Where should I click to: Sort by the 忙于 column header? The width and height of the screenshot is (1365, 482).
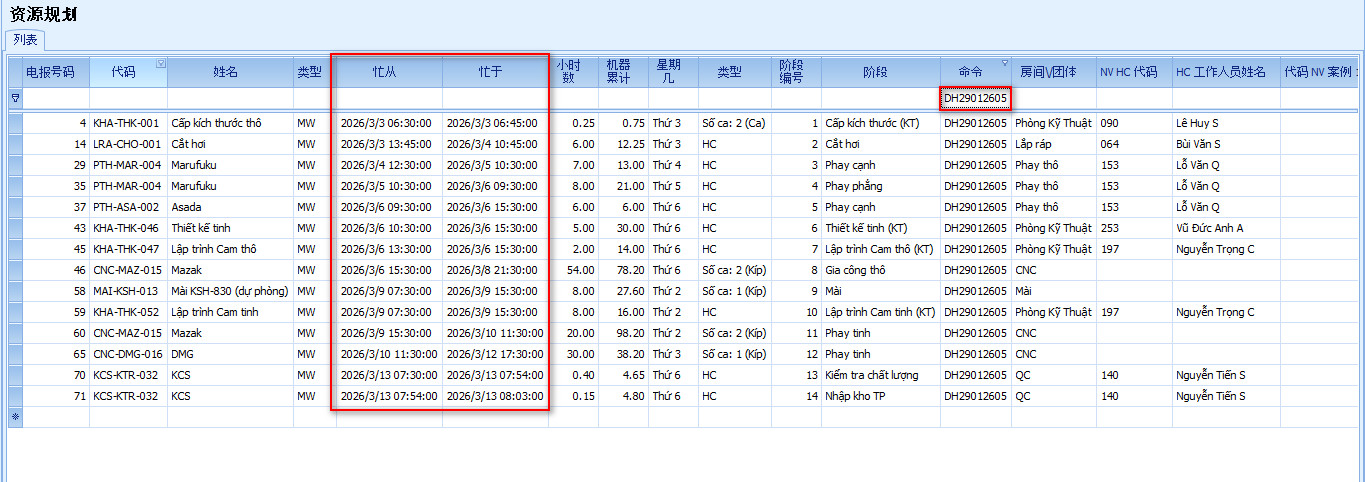click(495, 72)
